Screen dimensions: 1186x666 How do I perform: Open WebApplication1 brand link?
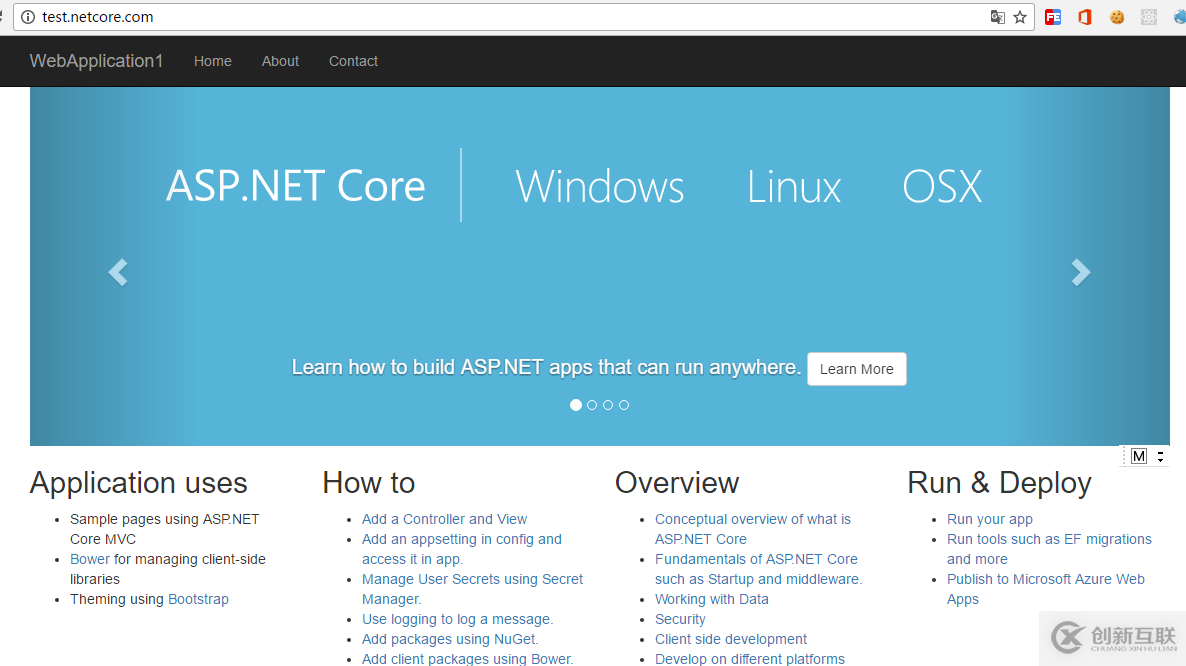click(96, 61)
